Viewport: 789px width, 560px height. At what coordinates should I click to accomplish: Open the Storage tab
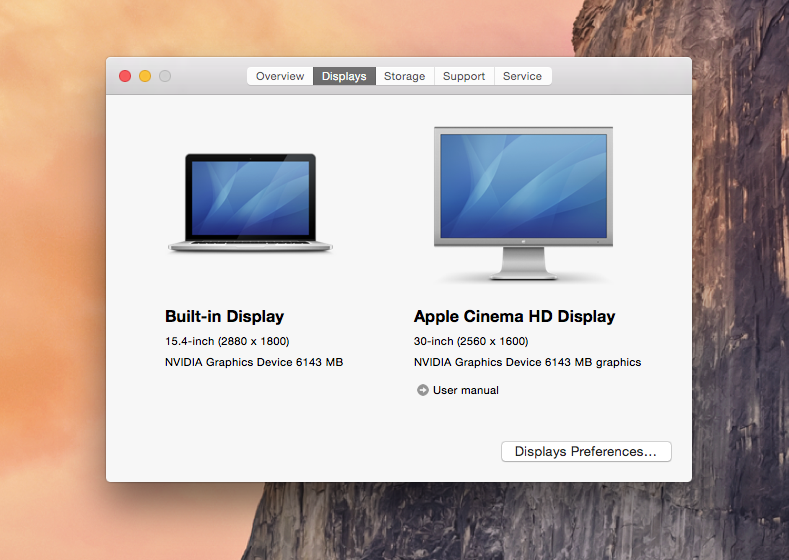405,76
